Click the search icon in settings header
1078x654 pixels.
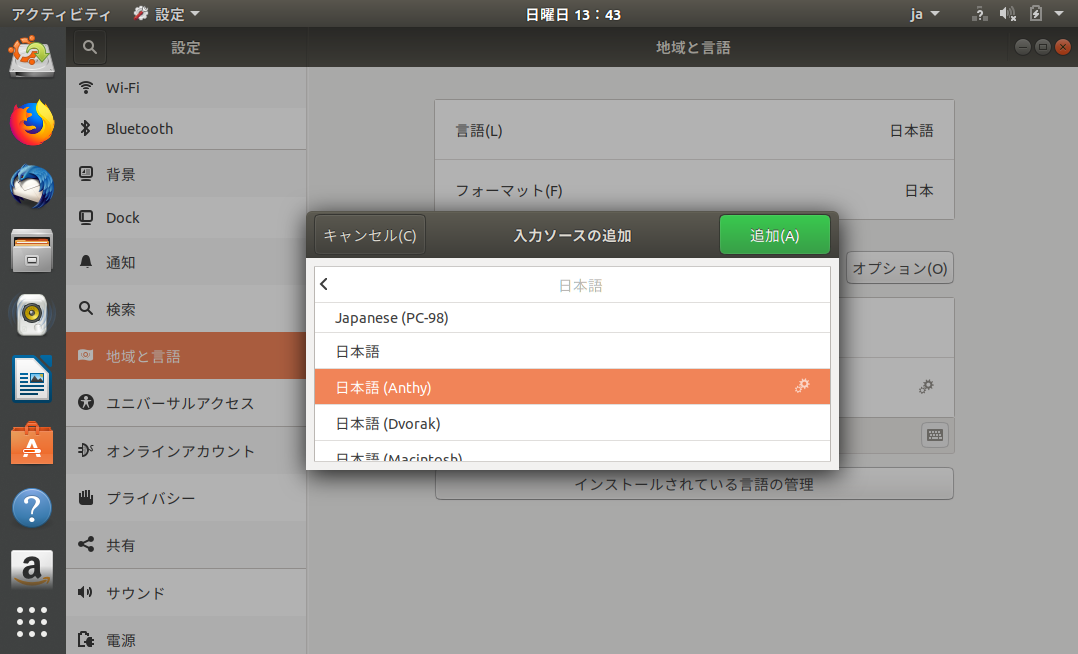pos(89,47)
